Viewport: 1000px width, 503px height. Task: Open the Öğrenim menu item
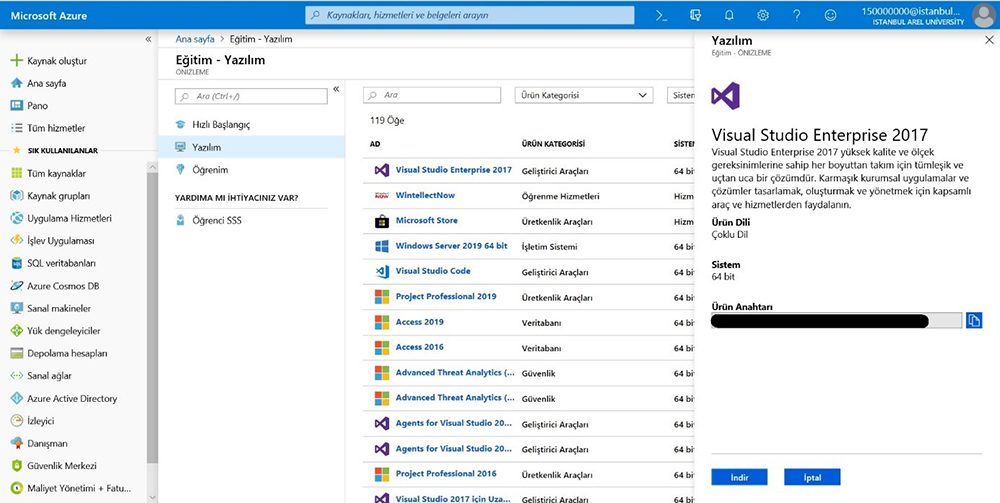pos(210,170)
